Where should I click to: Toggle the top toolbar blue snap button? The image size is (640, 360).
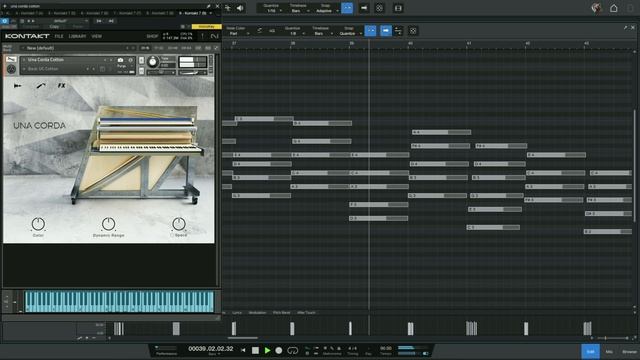point(347,8)
